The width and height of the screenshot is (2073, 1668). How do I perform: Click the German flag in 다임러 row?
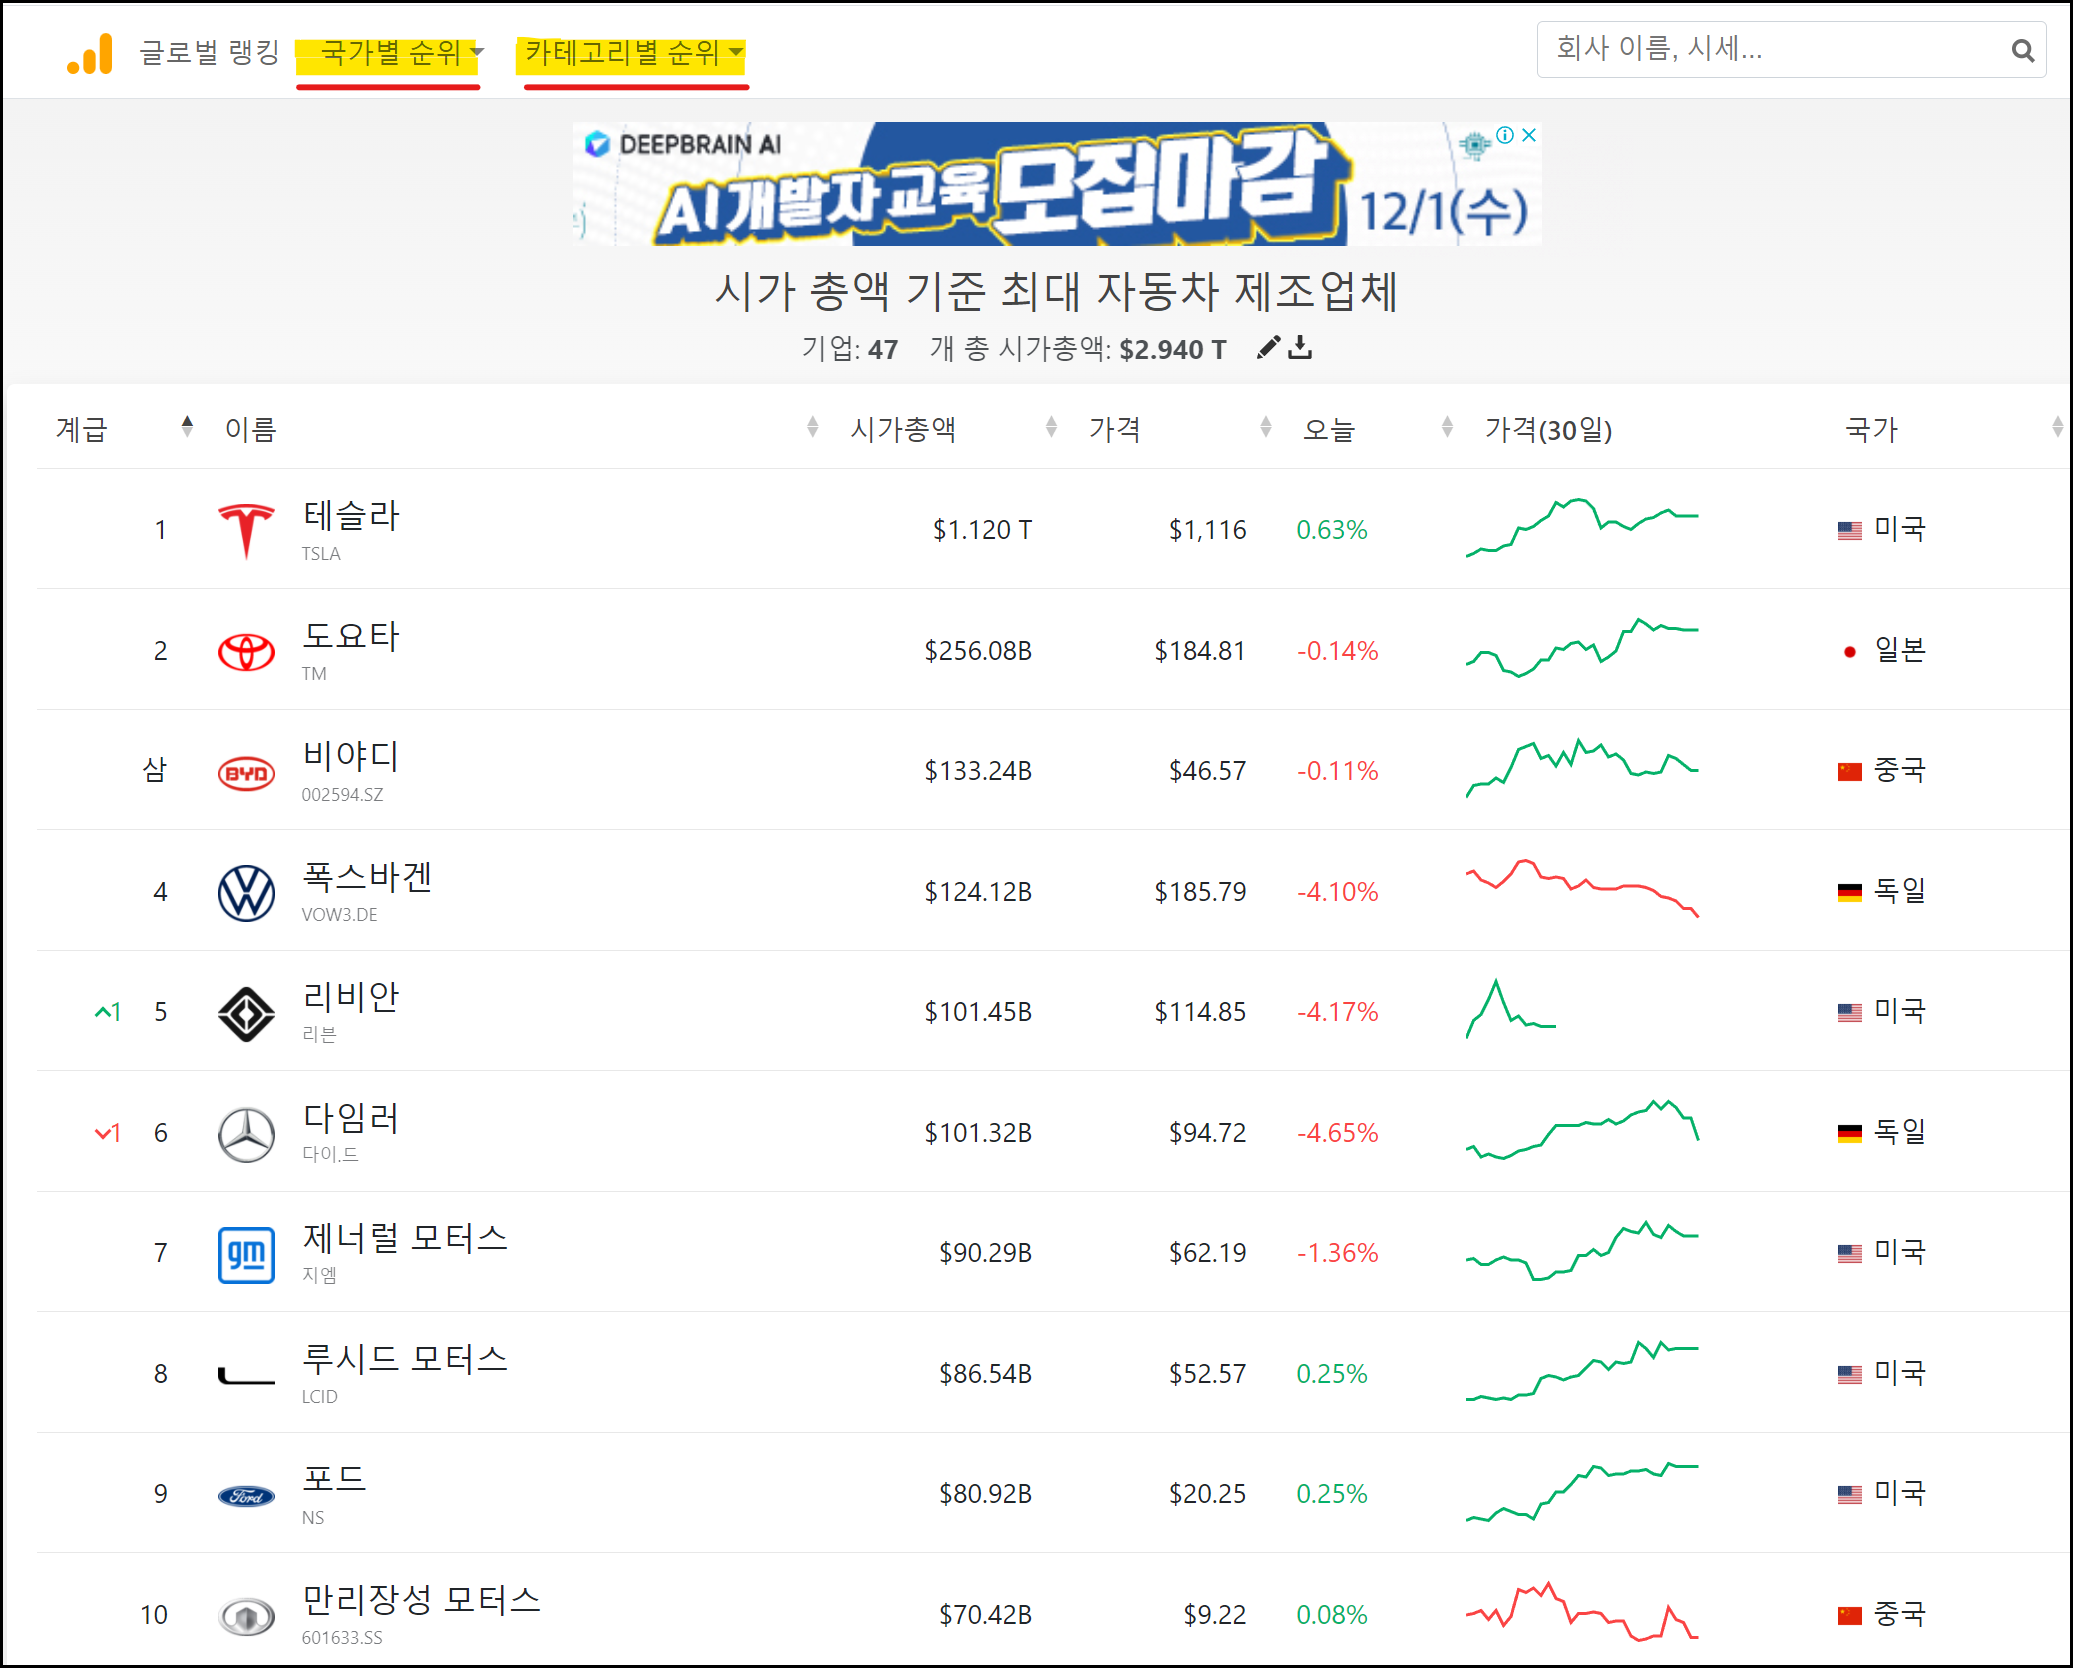1850,1133
